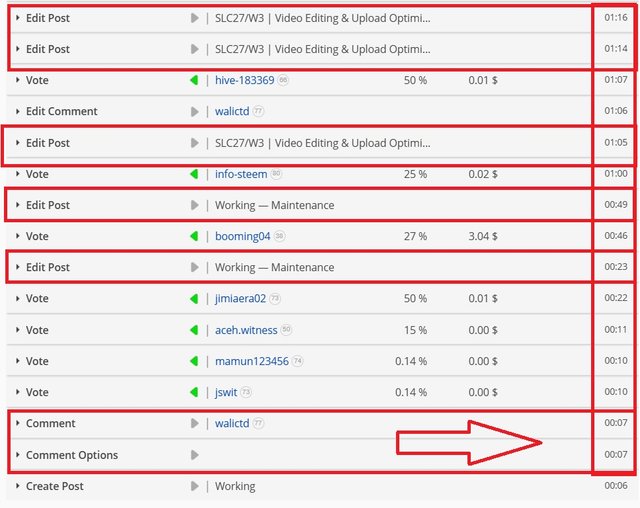Click green arrow icon beside aceh.witness

(x=194, y=330)
